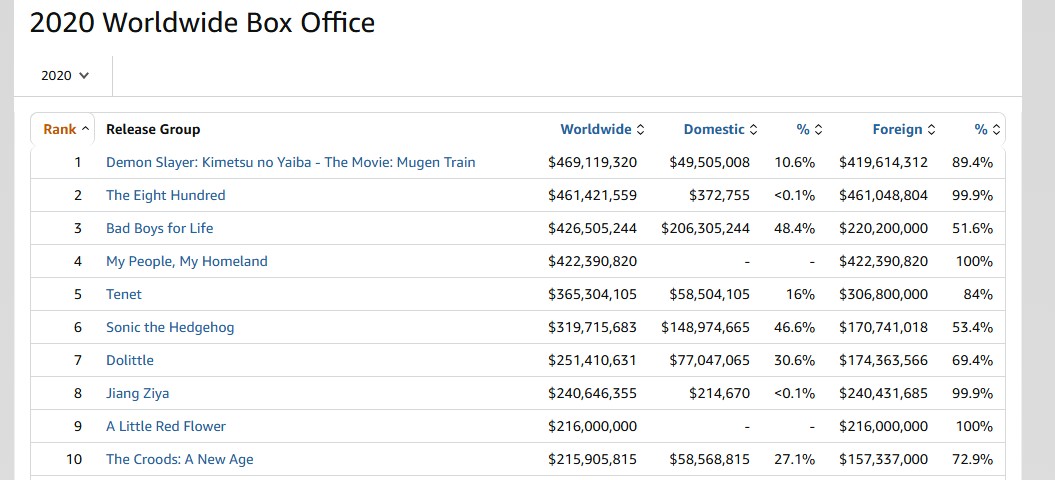Image resolution: width=1055 pixels, height=480 pixels.
Task: Sort by Domestic gross column
Action: pyautogui.click(x=719, y=129)
